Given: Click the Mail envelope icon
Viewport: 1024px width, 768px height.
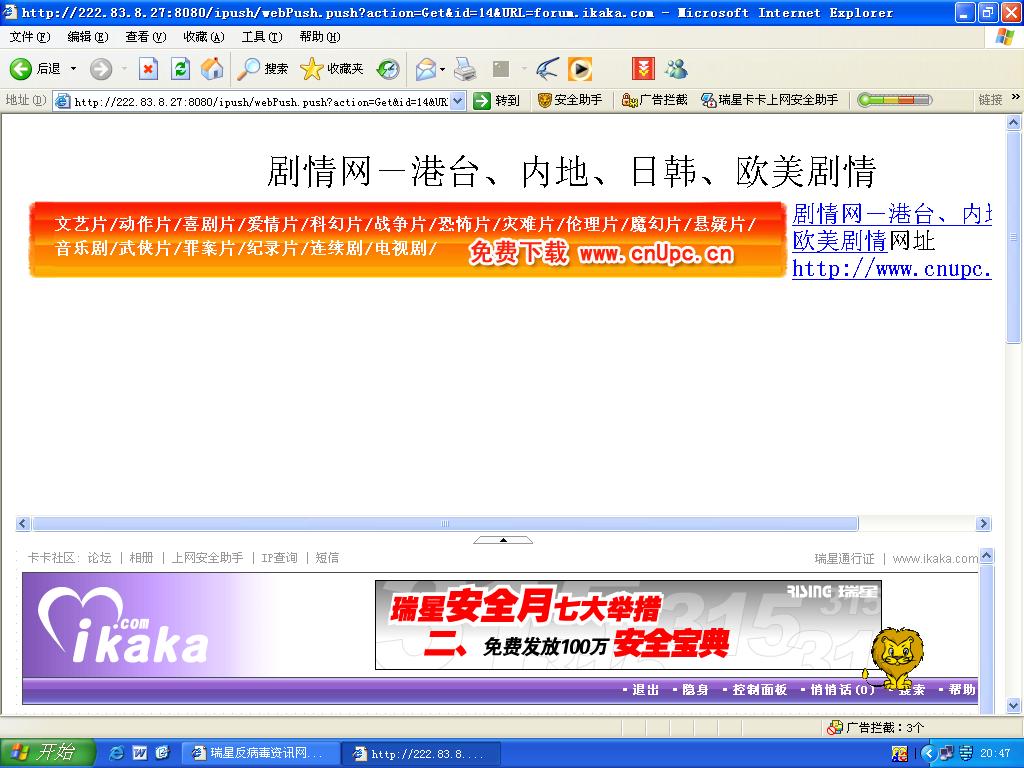Looking at the screenshot, I should [x=425, y=69].
